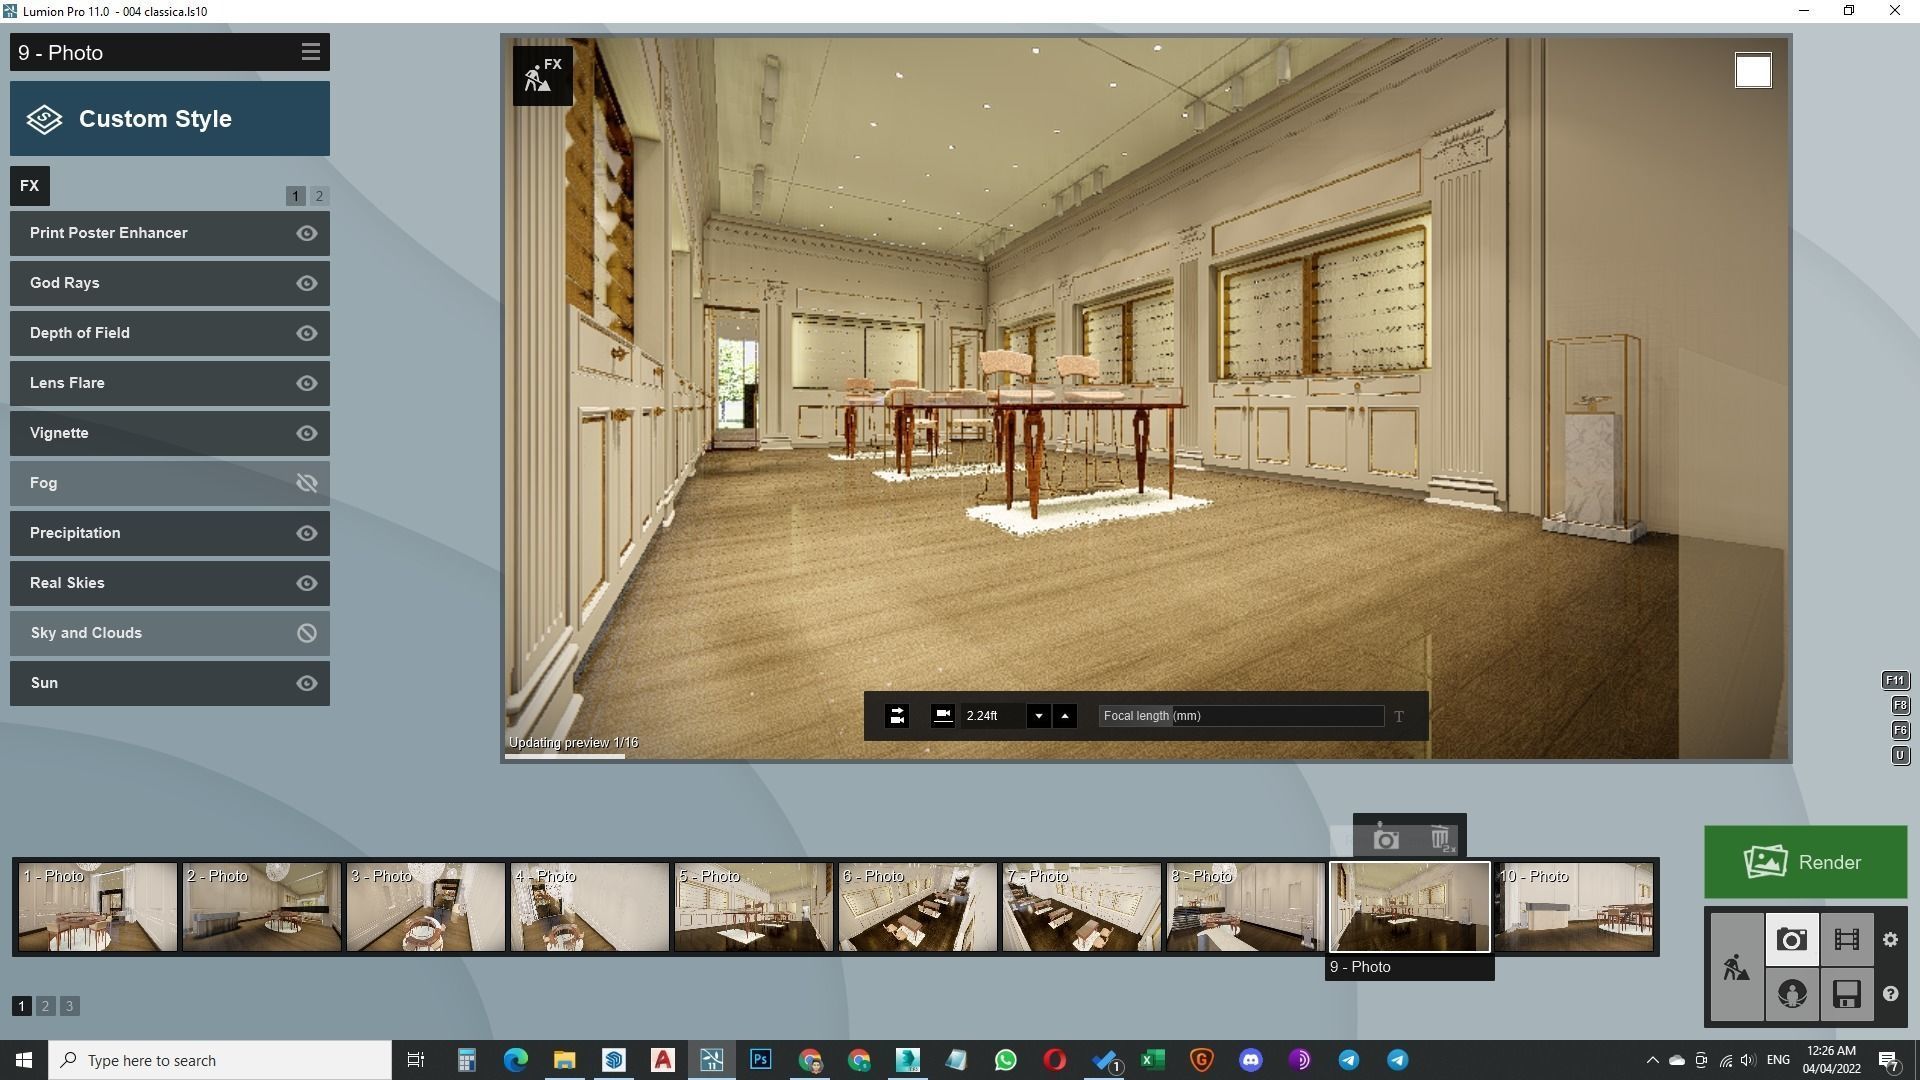Click the FX add effect button
This screenshot has width=1920, height=1080.
tap(30, 186)
